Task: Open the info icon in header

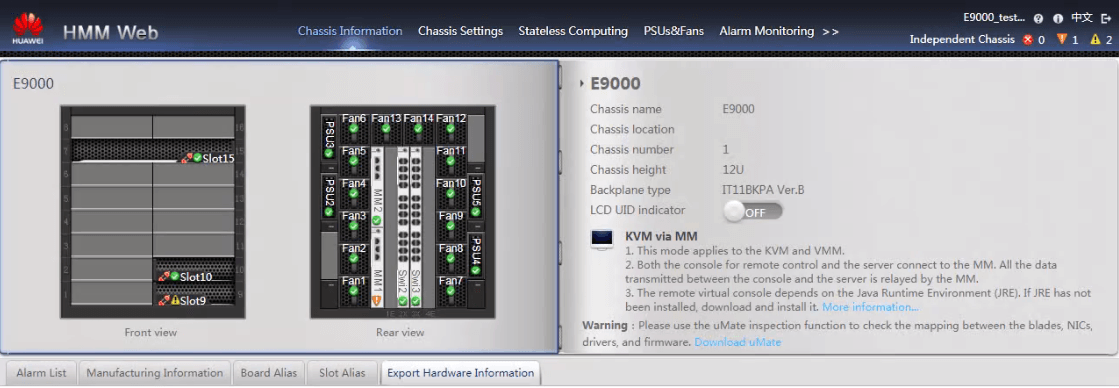Action: click(1058, 19)
